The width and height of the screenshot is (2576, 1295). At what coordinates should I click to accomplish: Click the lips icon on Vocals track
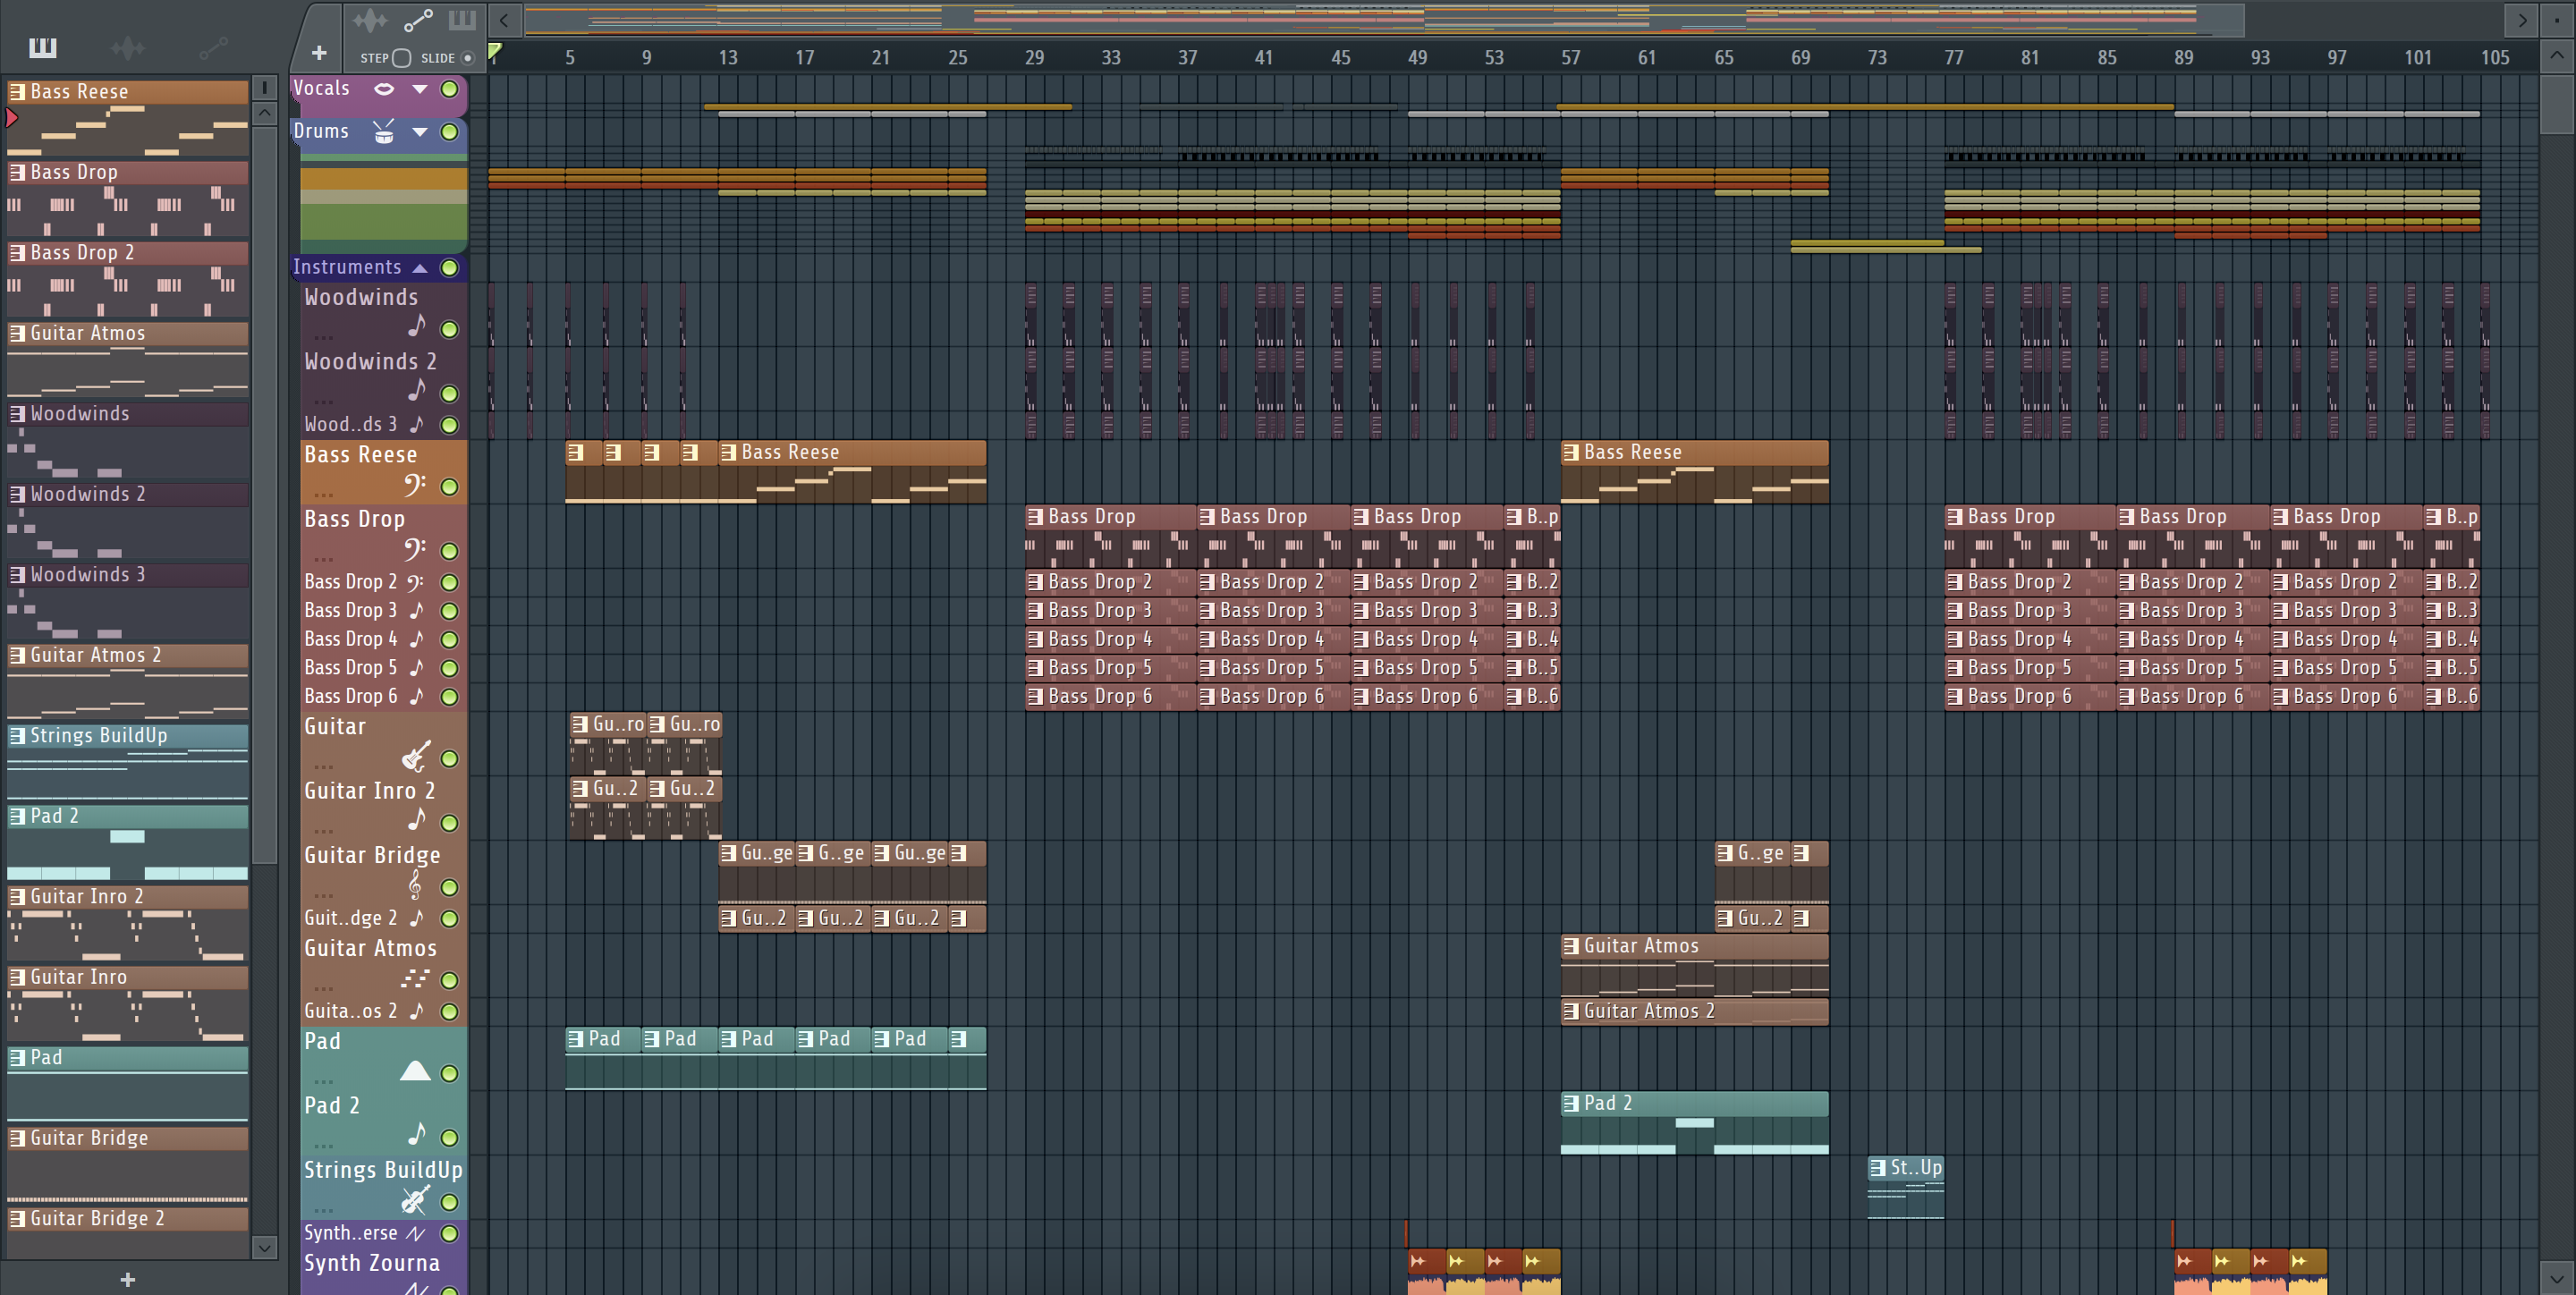384,89
